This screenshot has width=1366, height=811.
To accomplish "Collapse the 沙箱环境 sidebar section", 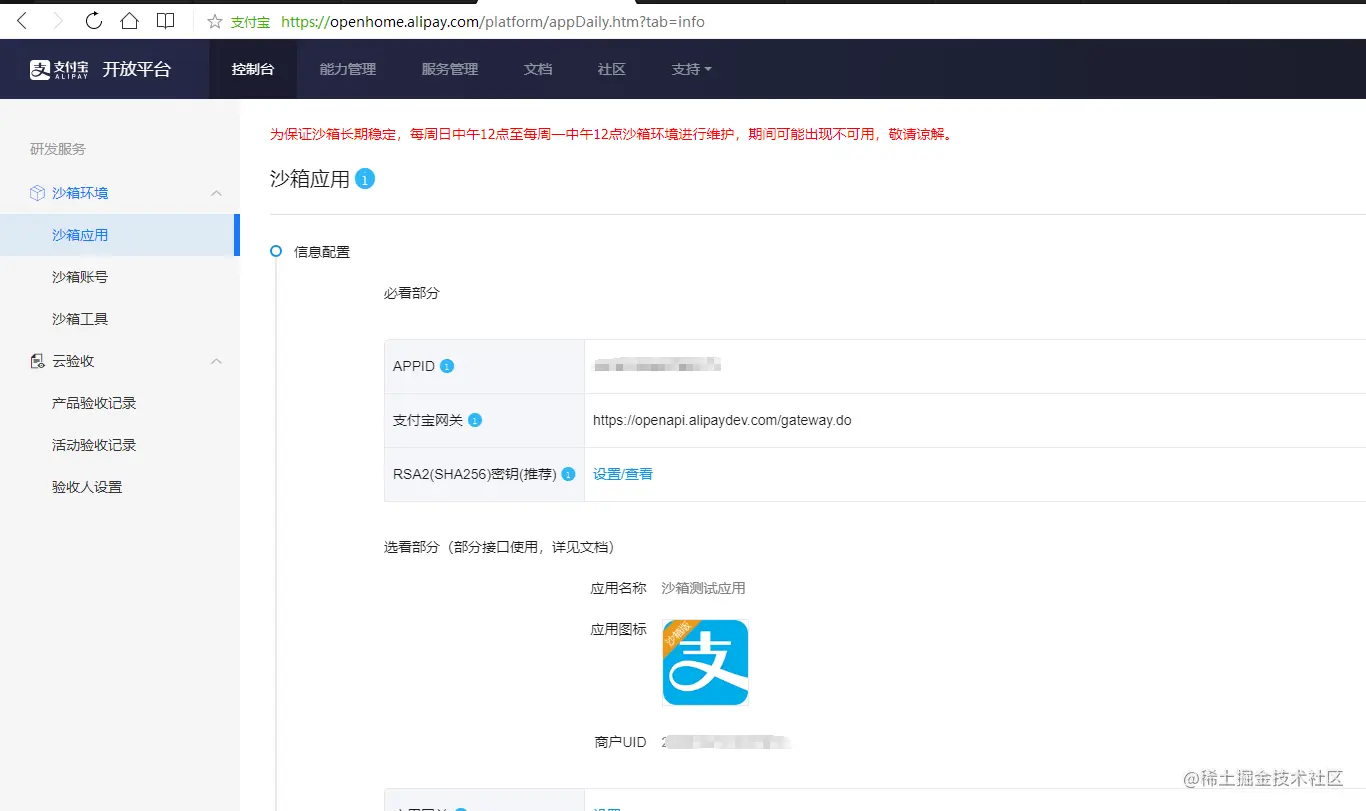I will (x=216, y=193).
